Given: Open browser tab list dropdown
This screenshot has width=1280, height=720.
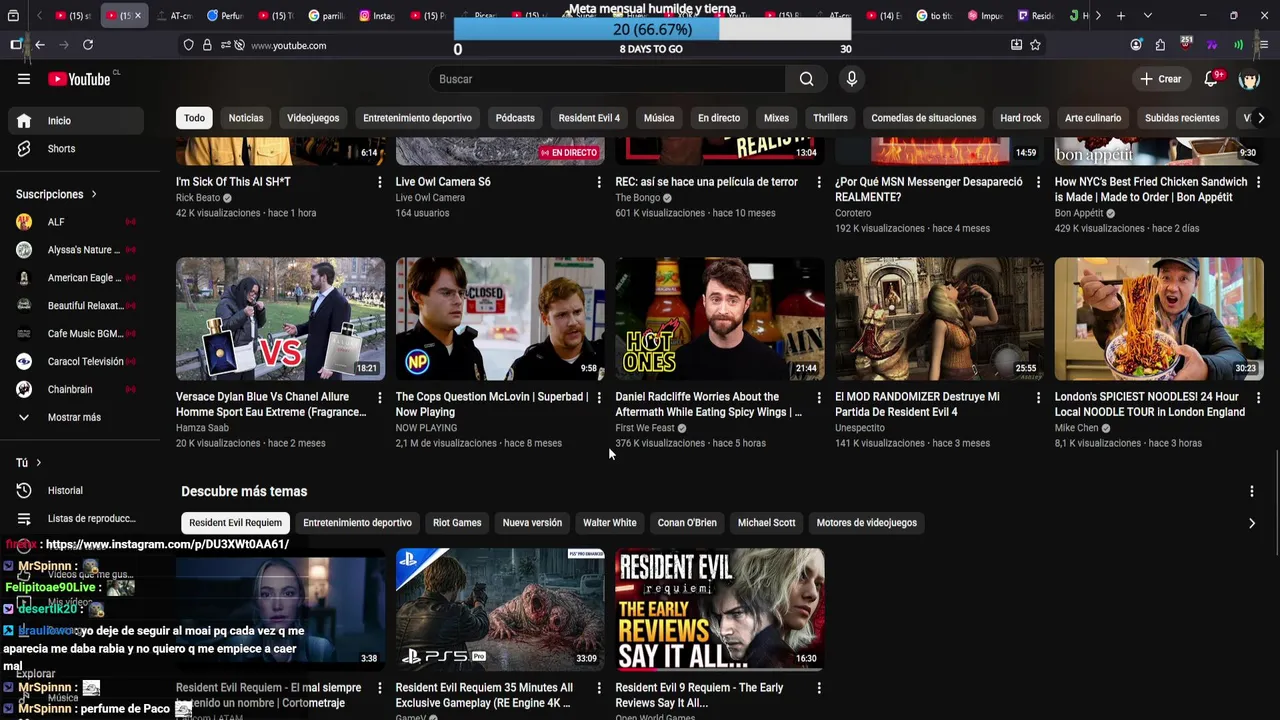Looking at the screenshot, I should pyautogui.click(x=1147, y=16).
